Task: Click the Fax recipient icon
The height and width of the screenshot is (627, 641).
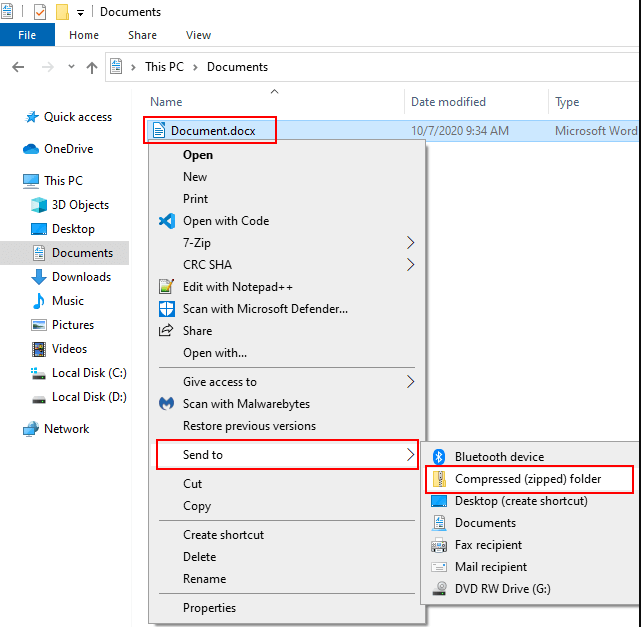Action: click(437, 545)
